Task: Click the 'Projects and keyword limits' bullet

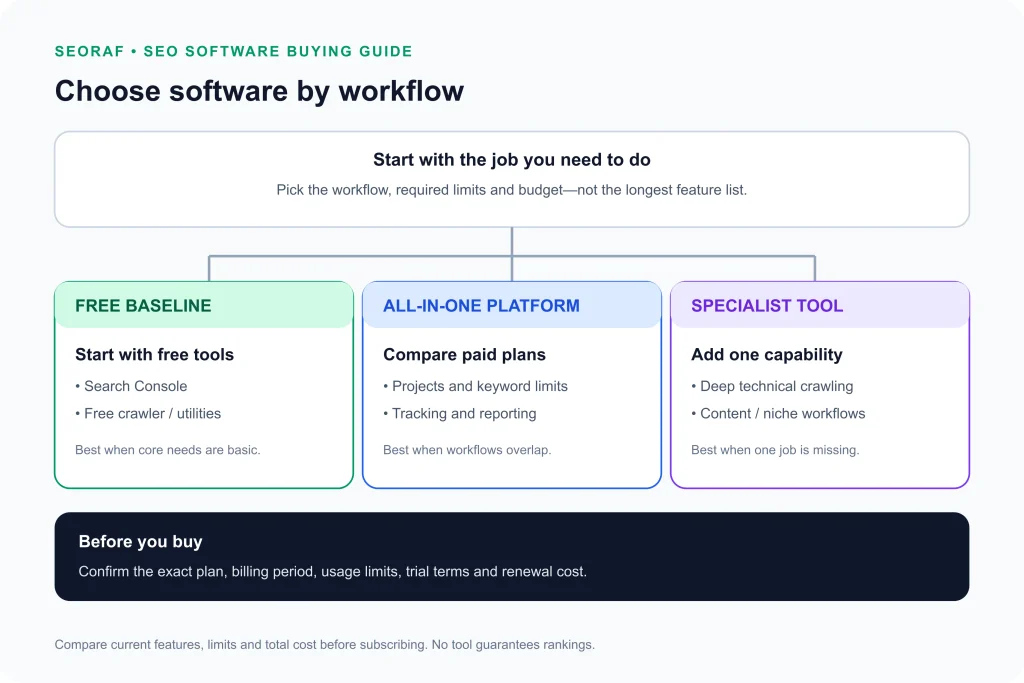Action: (475, 387)
